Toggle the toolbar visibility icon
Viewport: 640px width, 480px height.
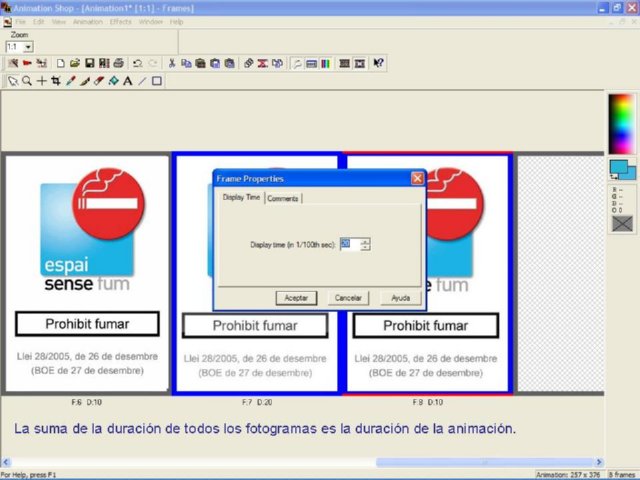pos(311,63)
